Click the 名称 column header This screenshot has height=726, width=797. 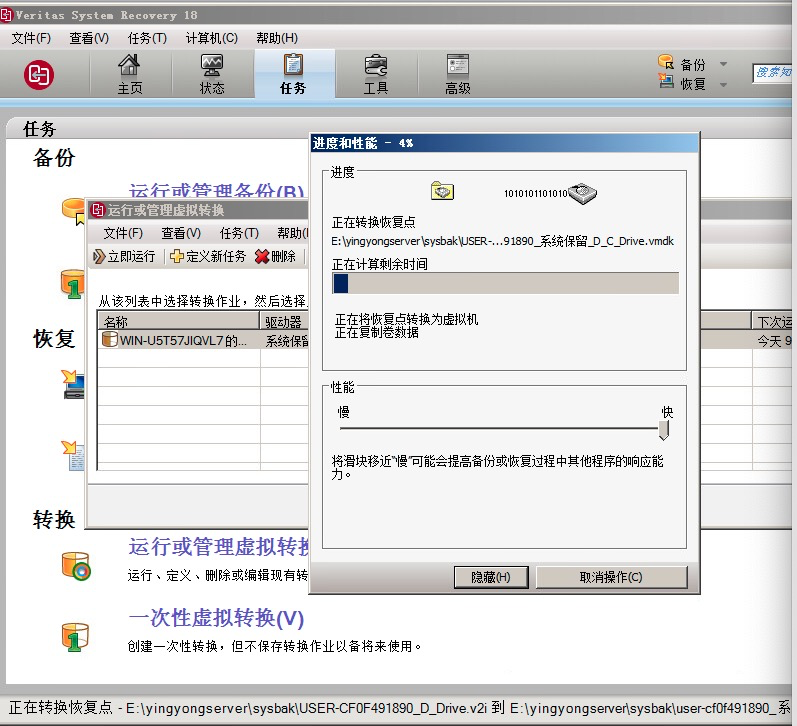click(178, 322)
